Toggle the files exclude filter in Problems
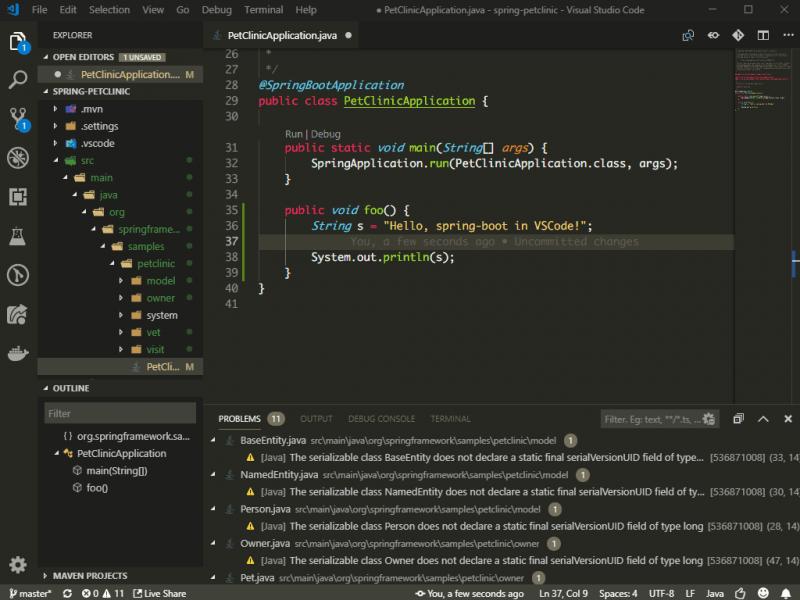Screen dimensions: 800x600 (710, 419)
